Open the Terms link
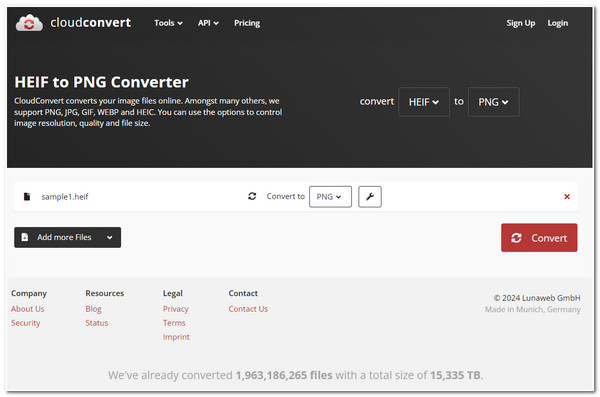600x397 pixels. point(174,323)
